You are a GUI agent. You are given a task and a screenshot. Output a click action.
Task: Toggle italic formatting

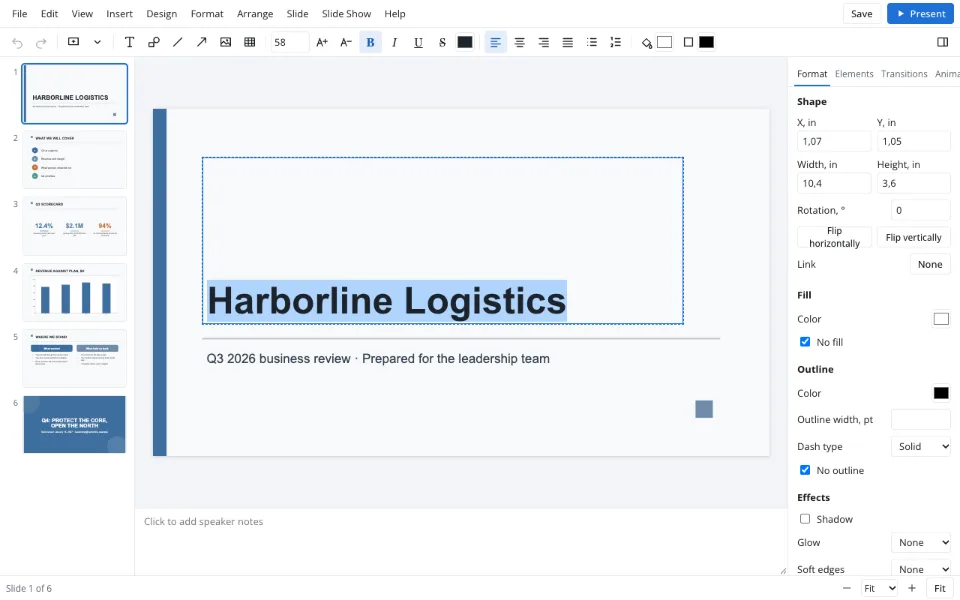pos(394,42)
